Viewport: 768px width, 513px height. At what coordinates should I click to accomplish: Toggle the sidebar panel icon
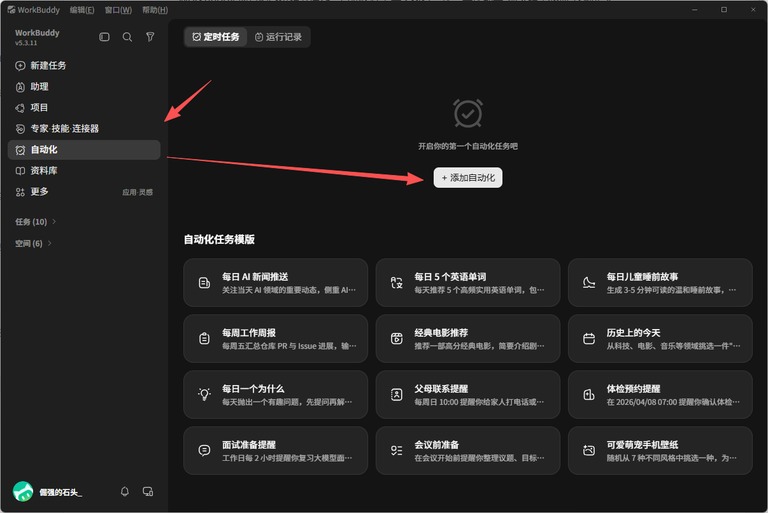[104, 37]
